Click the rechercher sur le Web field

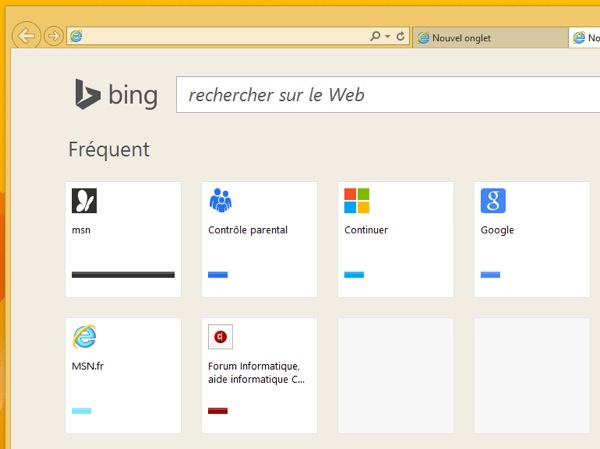pyautogui.click(x=388, y=95)
